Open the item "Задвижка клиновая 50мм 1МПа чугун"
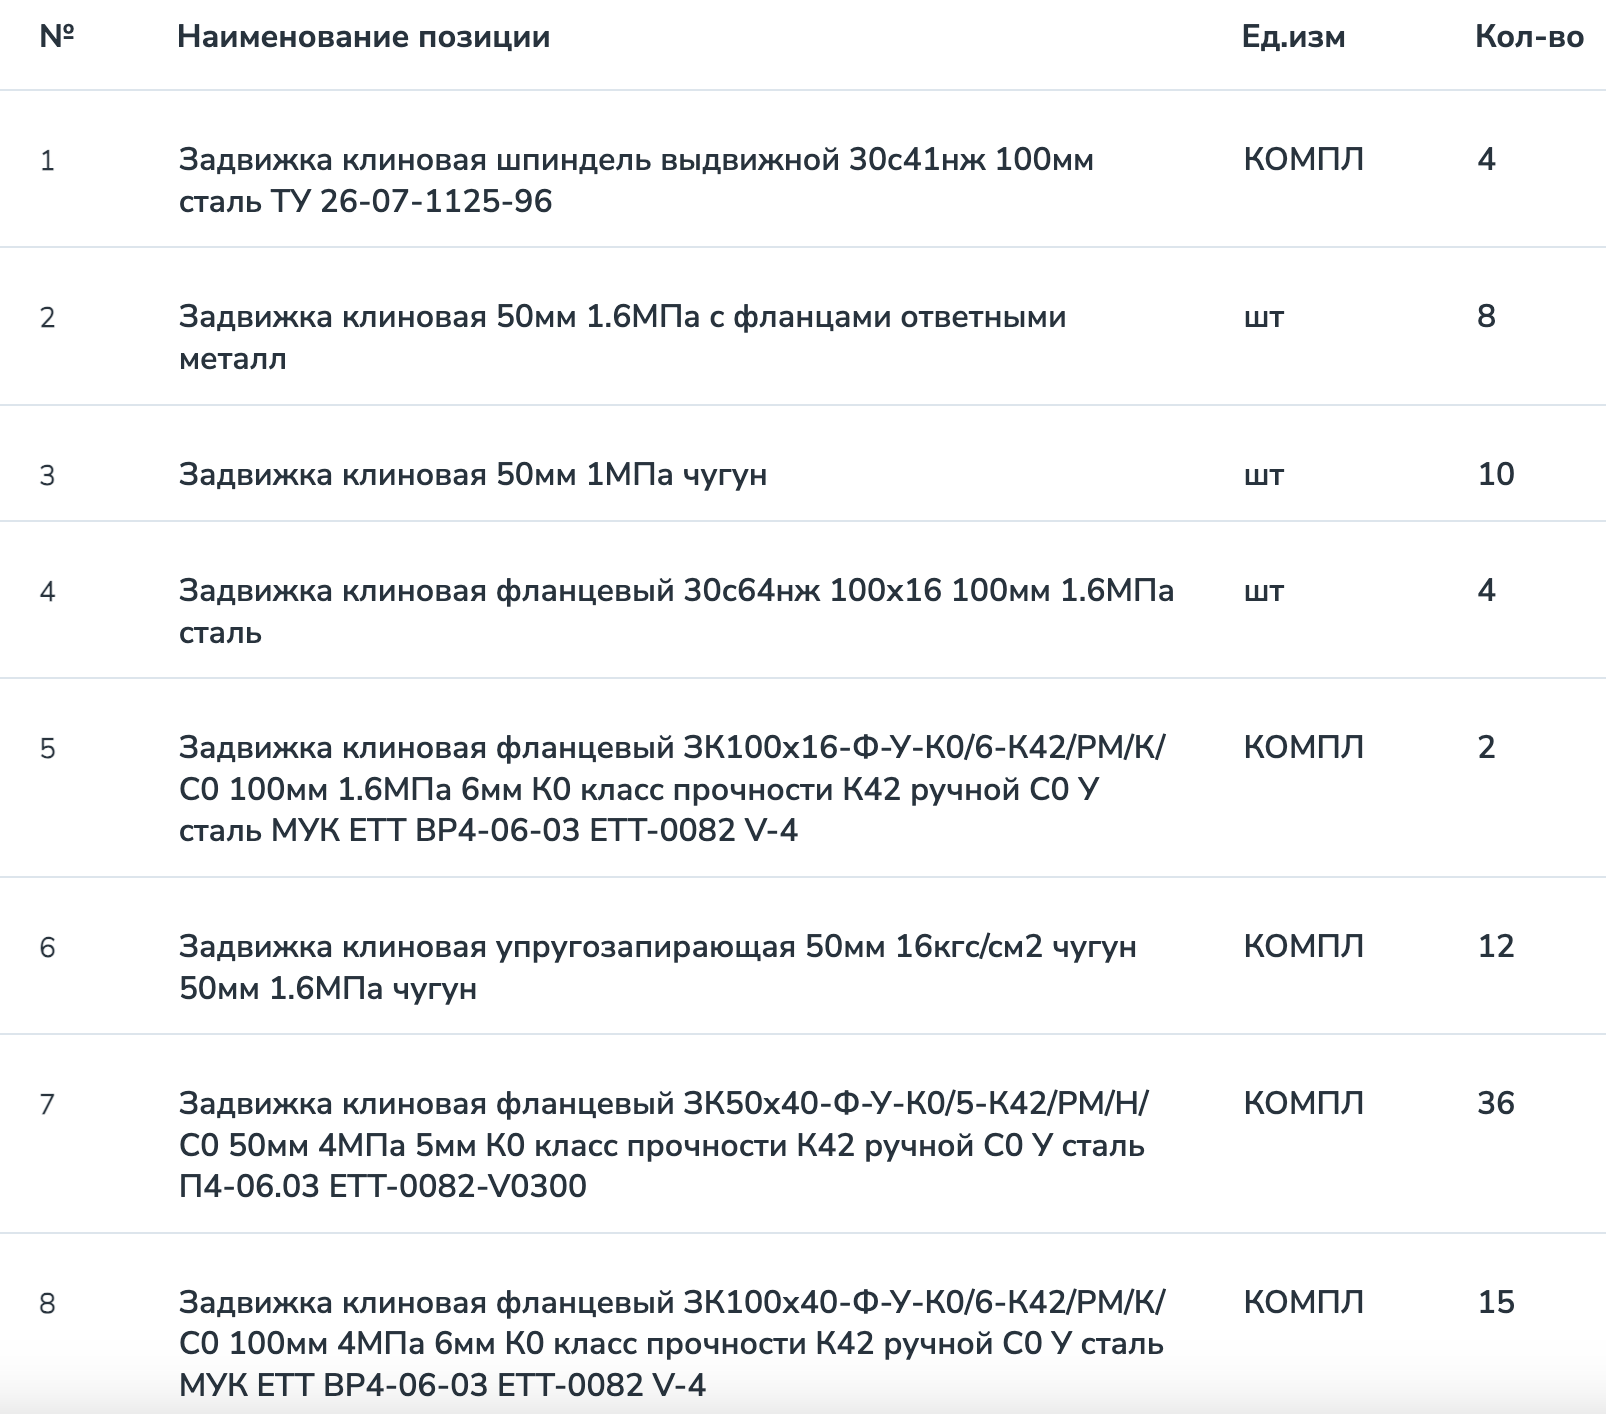The height and width of the screenshot is (1414, 1606). (x=473, y=474)
